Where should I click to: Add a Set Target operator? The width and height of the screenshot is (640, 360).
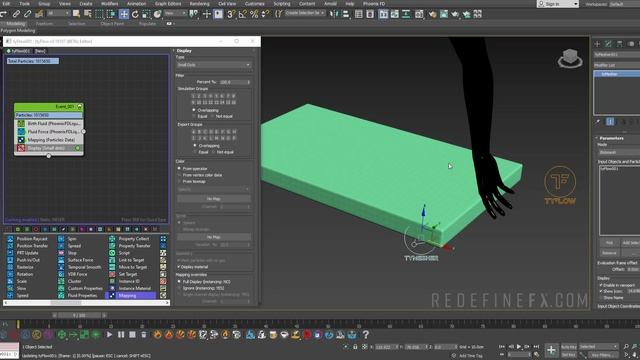[x=124, y=274]
